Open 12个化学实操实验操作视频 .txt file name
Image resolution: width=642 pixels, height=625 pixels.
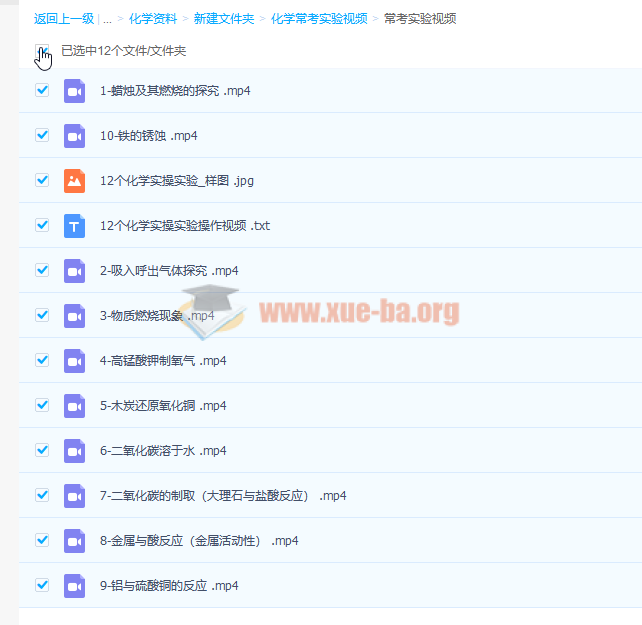(185, 226)
